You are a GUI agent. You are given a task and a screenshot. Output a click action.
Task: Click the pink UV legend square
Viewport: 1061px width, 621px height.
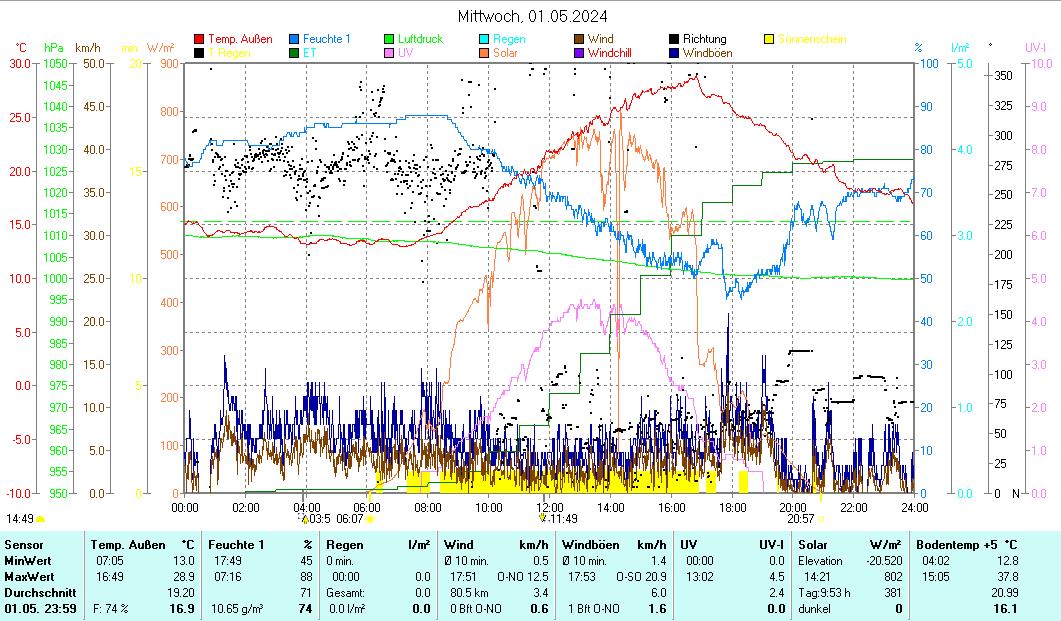pos(390,53)
